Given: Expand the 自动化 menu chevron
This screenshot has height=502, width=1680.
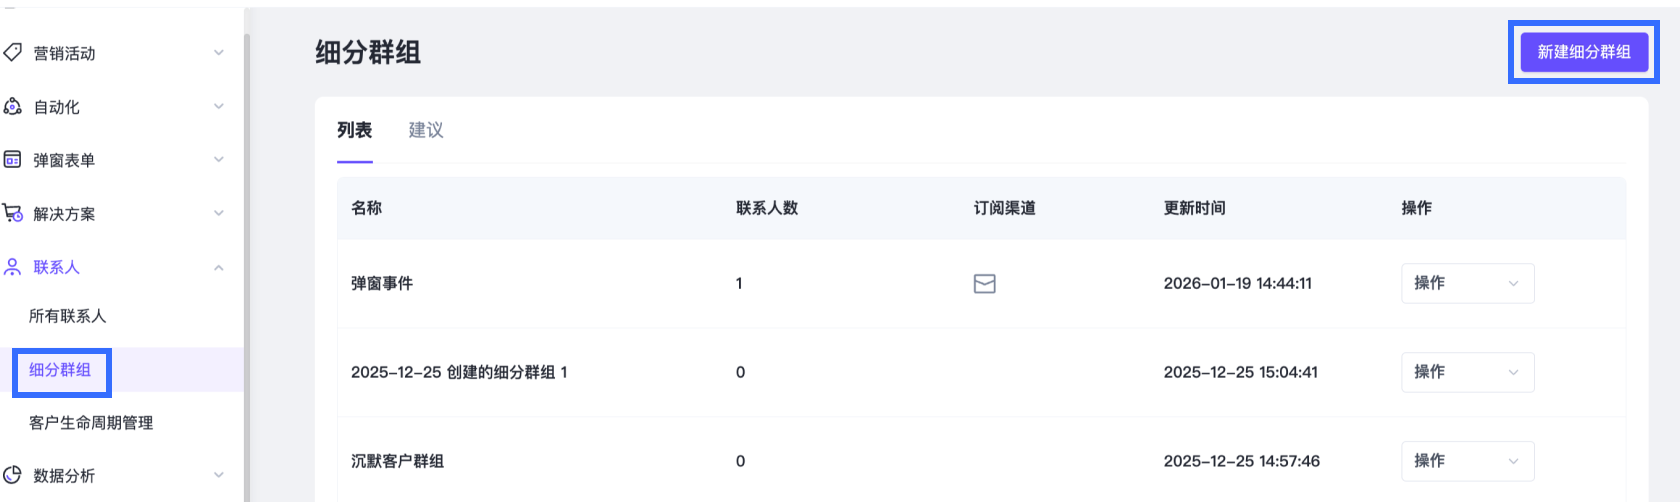Looking at the screenshot, I should [x=219, y=107].
